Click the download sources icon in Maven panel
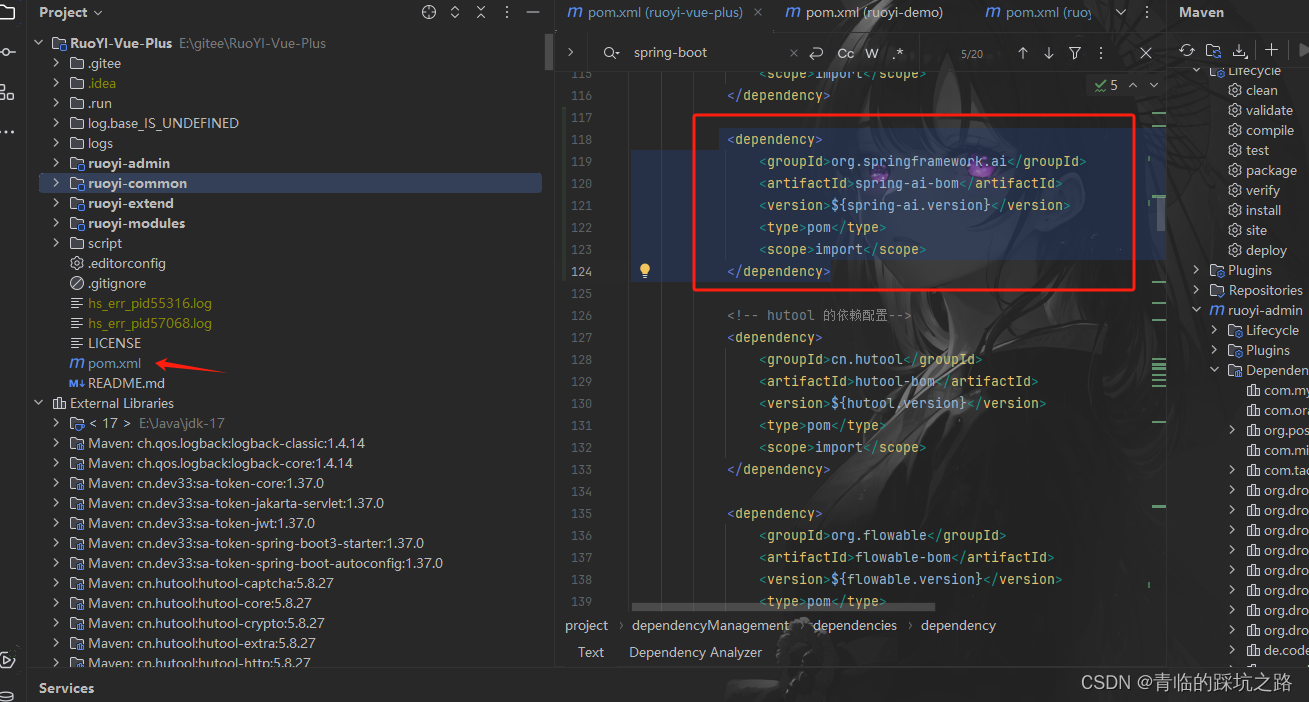 click(1241, 52)
